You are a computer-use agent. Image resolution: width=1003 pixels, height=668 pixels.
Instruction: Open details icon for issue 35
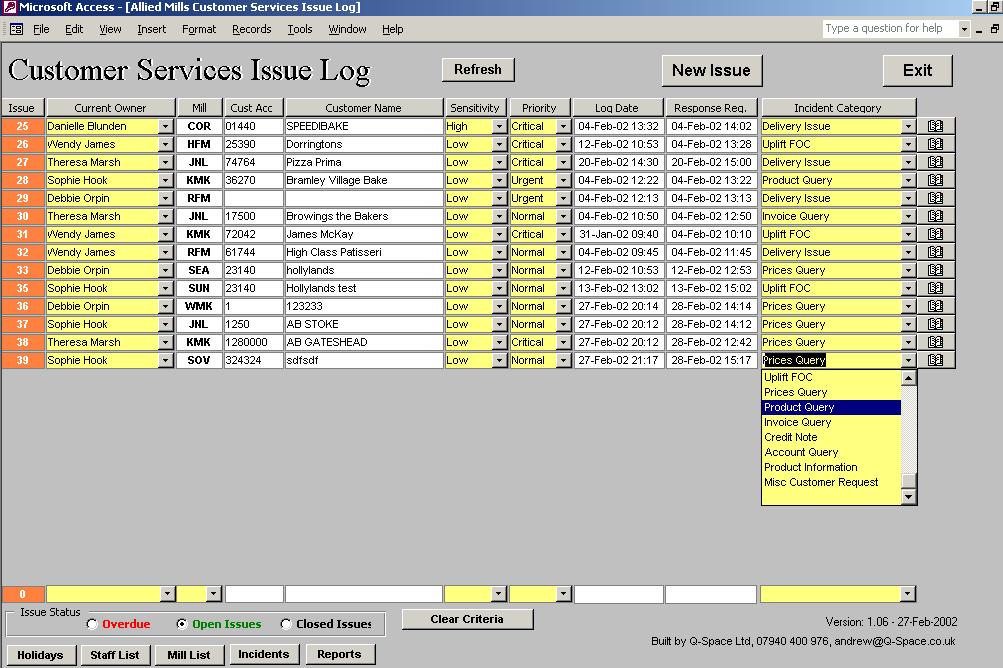point(936,288)
